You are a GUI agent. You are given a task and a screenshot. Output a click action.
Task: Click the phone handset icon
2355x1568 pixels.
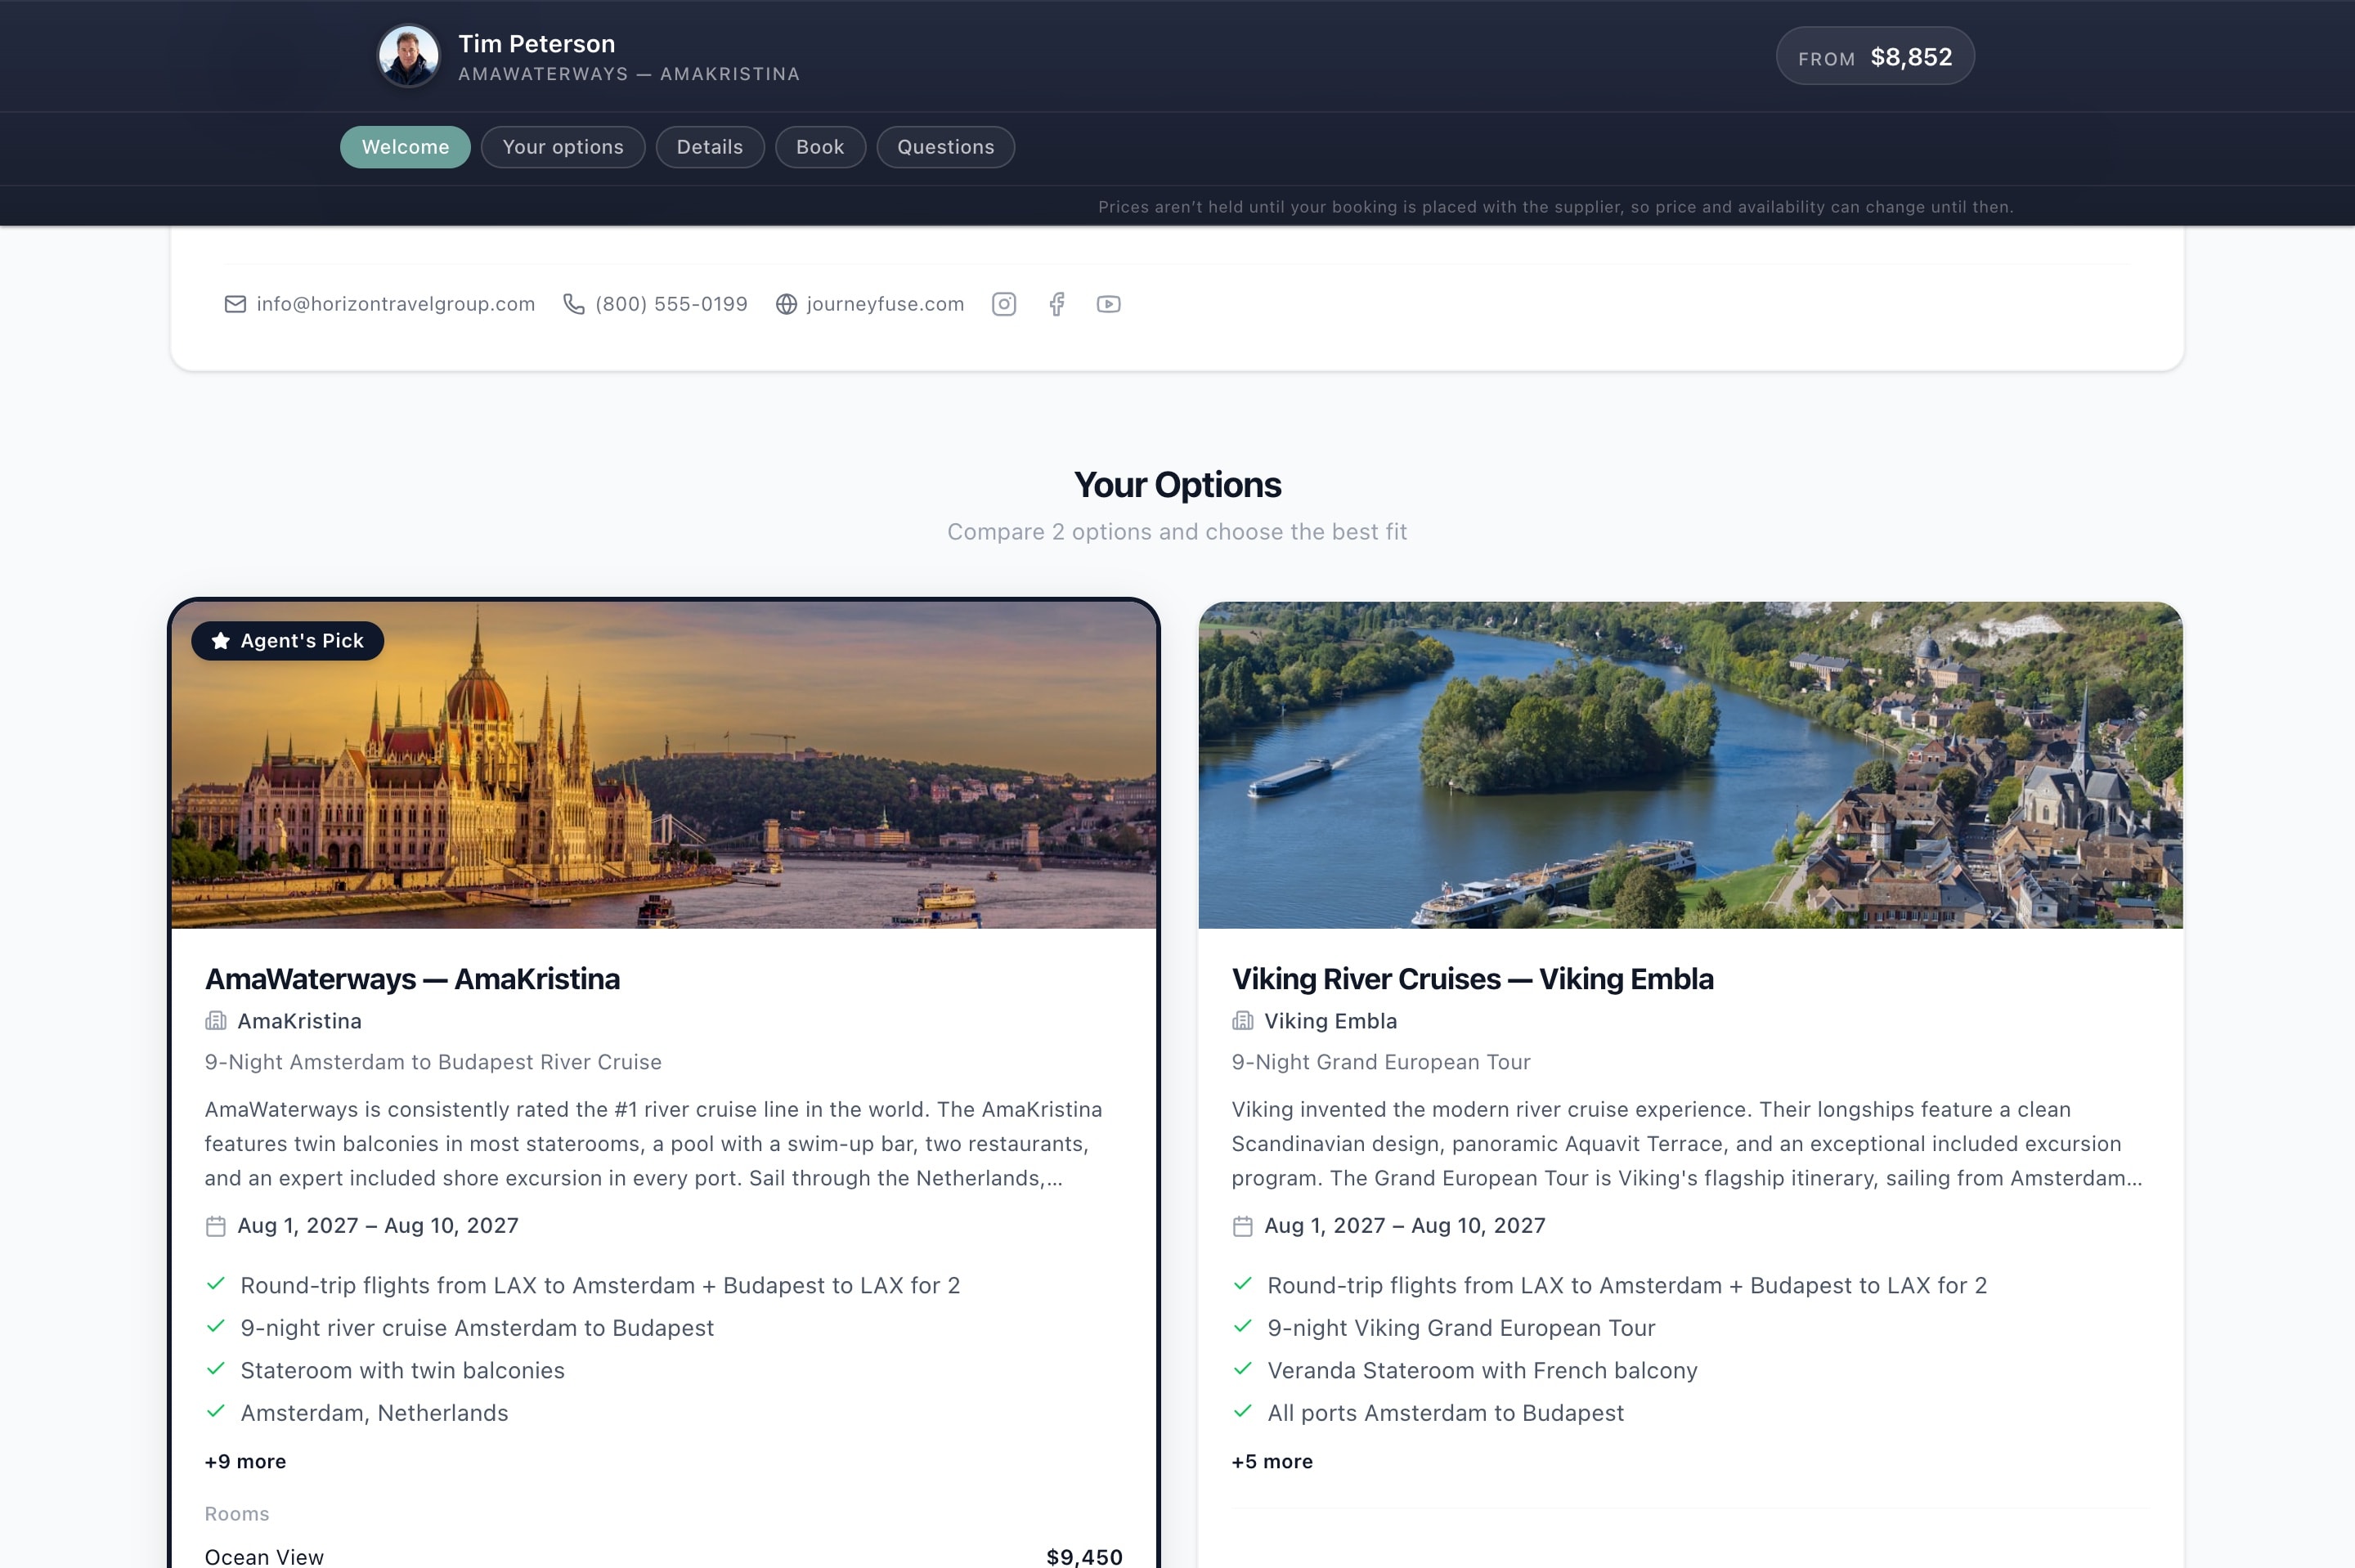(x=573, y=304)
